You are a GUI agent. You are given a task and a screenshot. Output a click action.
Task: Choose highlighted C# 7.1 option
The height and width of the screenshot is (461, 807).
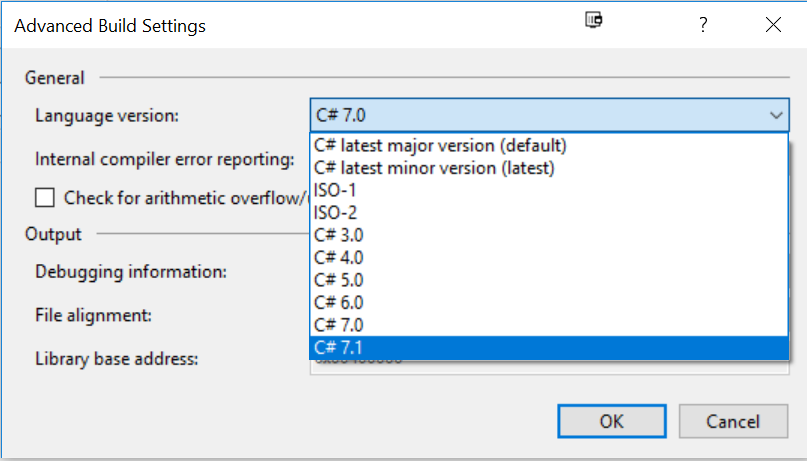click(x=549, y=348)
